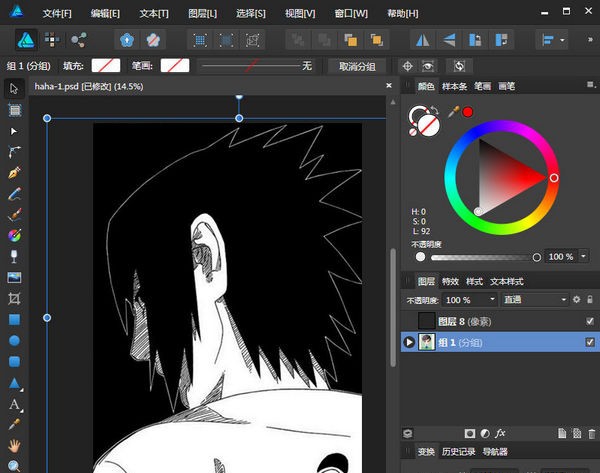Image resolution: width=600 pixels, height=473 pixels.
Task: Switch to the 样本条 tab
Action: click(x=454, y=86)
